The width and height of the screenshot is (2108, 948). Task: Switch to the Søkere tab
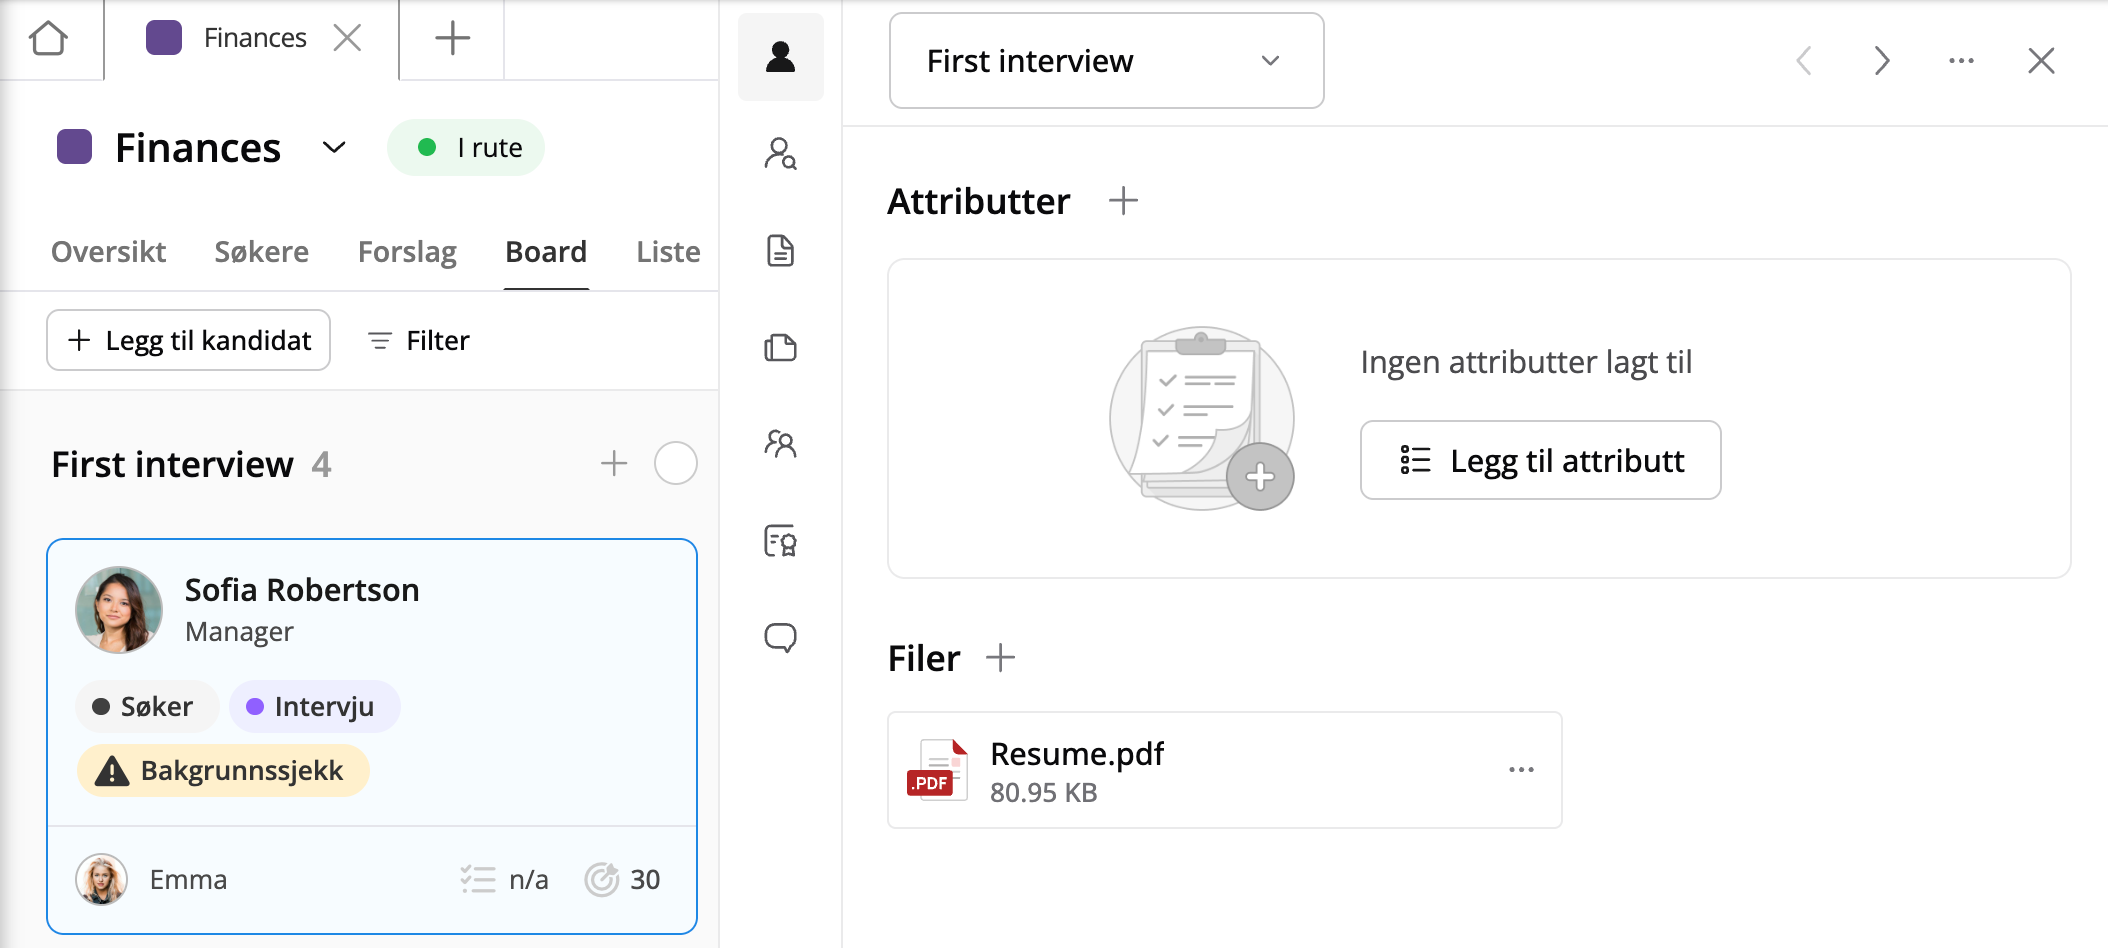(x=261, y=252)
